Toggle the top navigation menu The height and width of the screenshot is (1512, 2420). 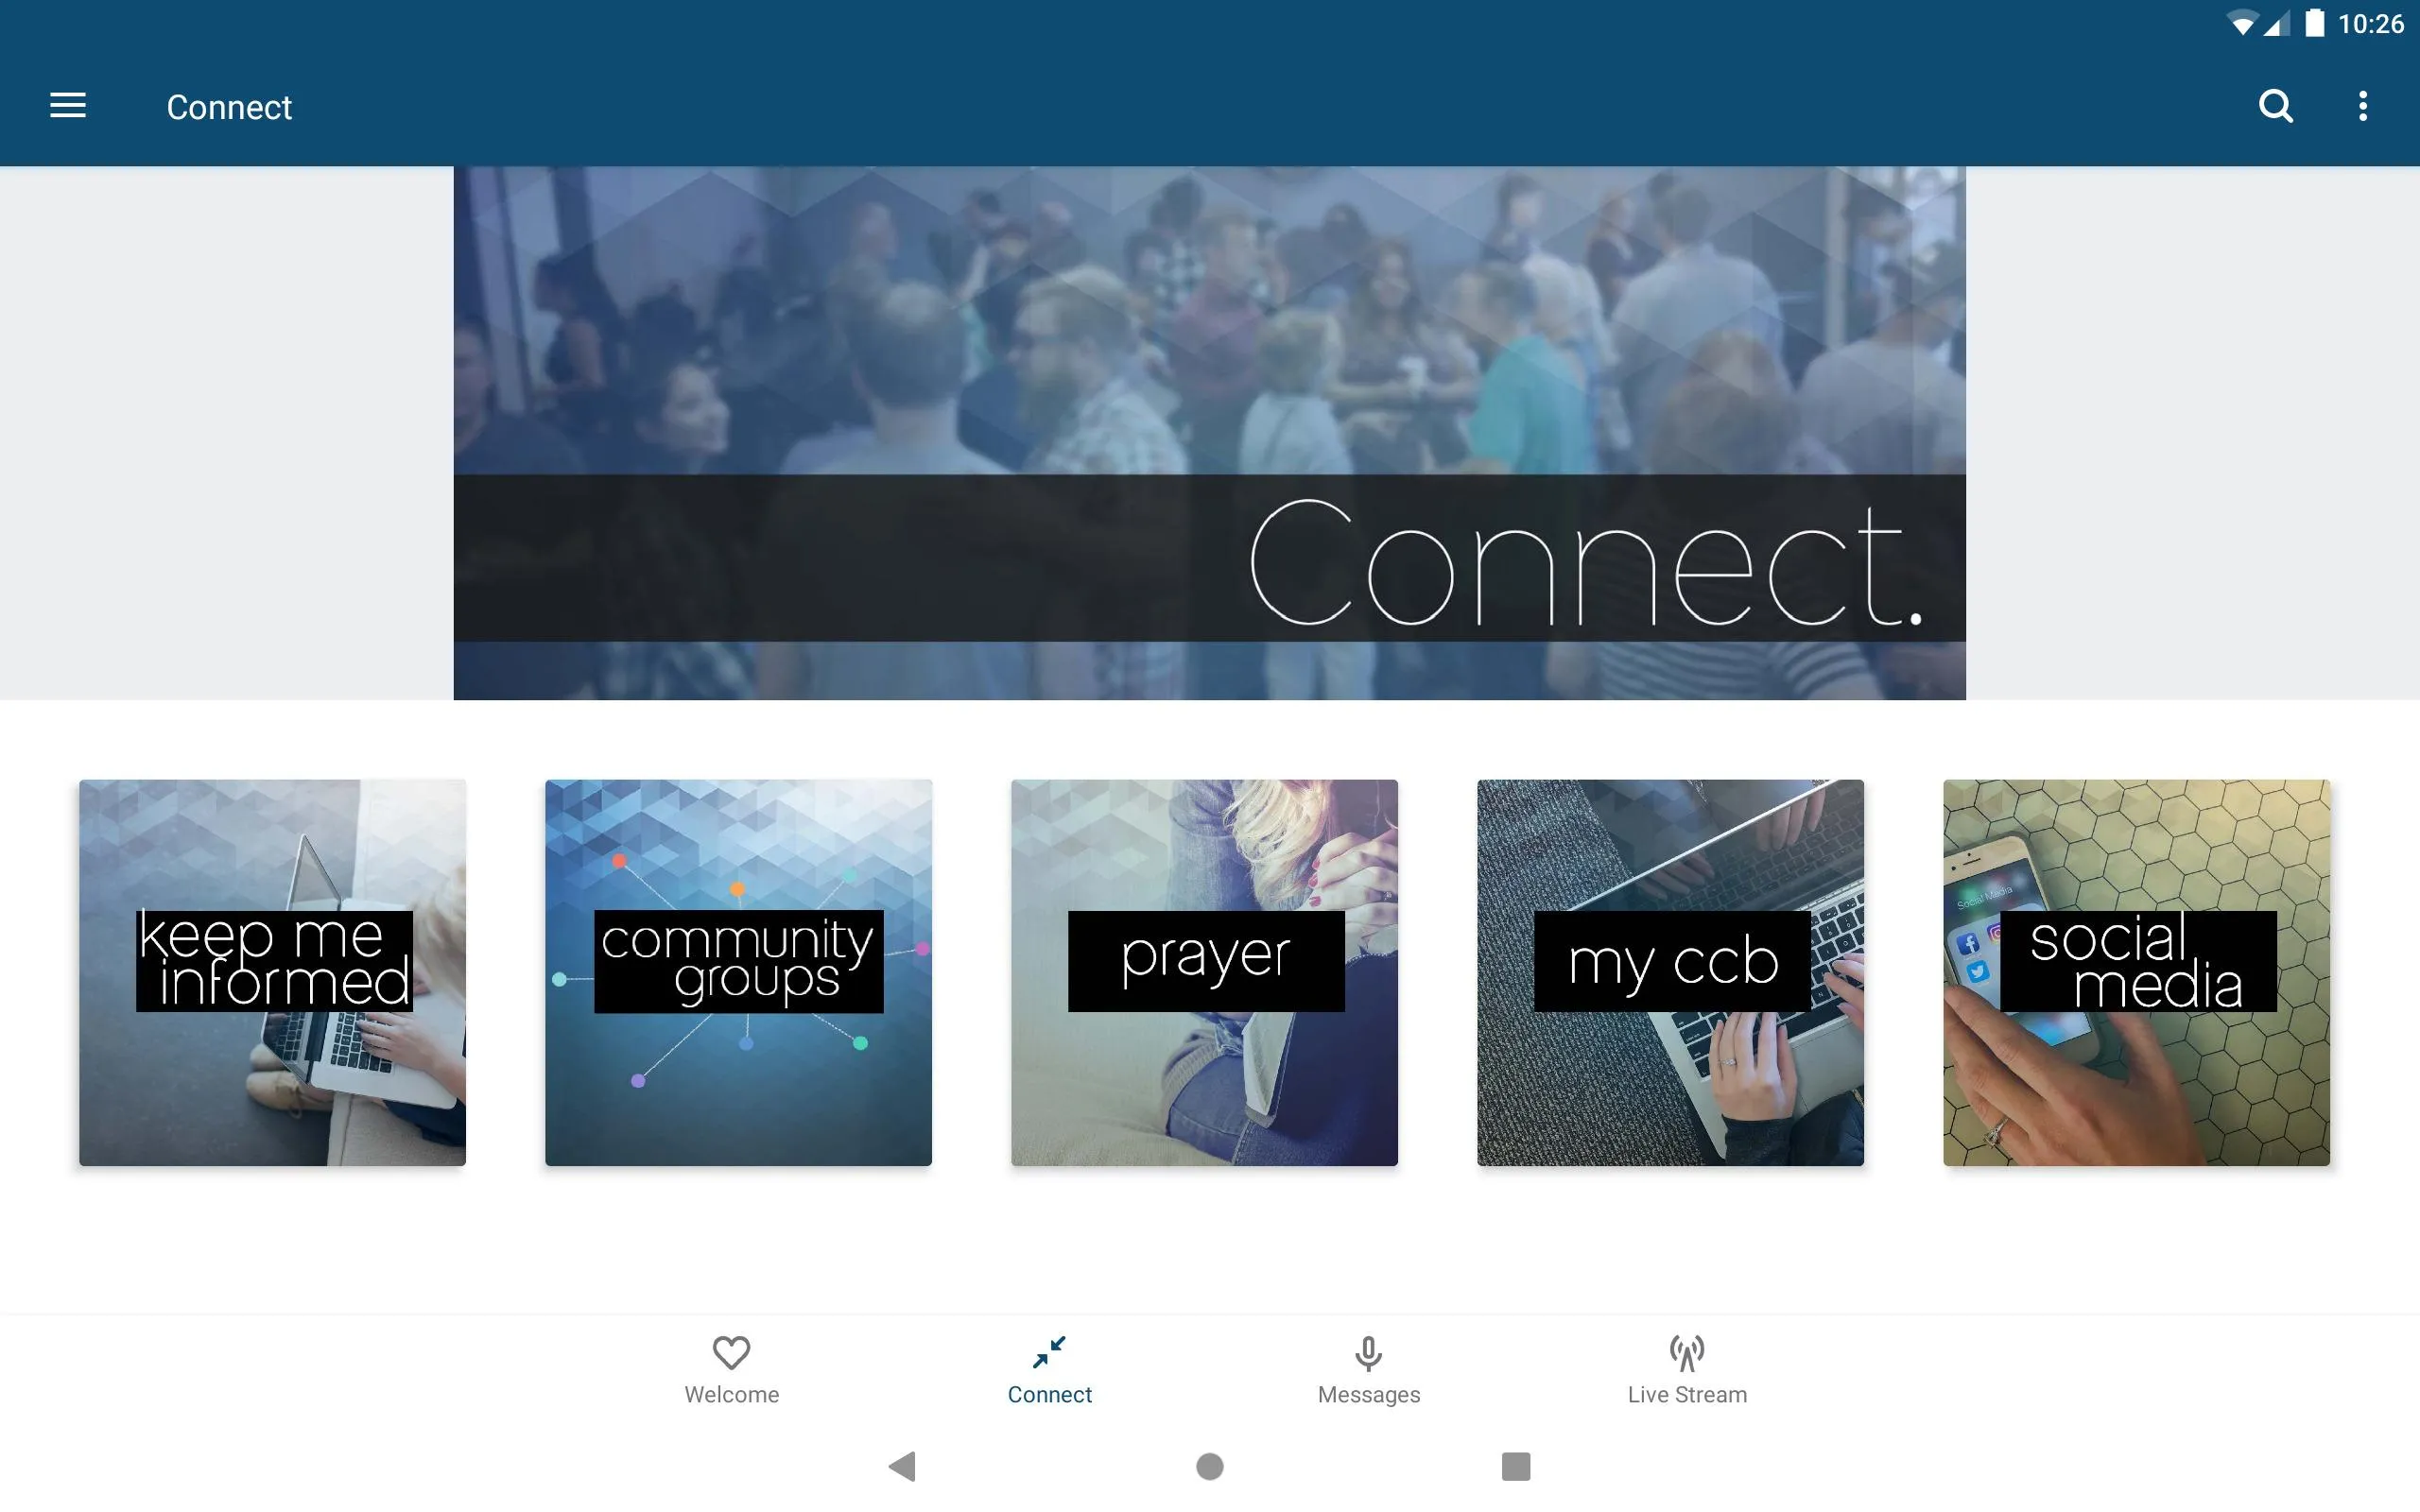68,106
